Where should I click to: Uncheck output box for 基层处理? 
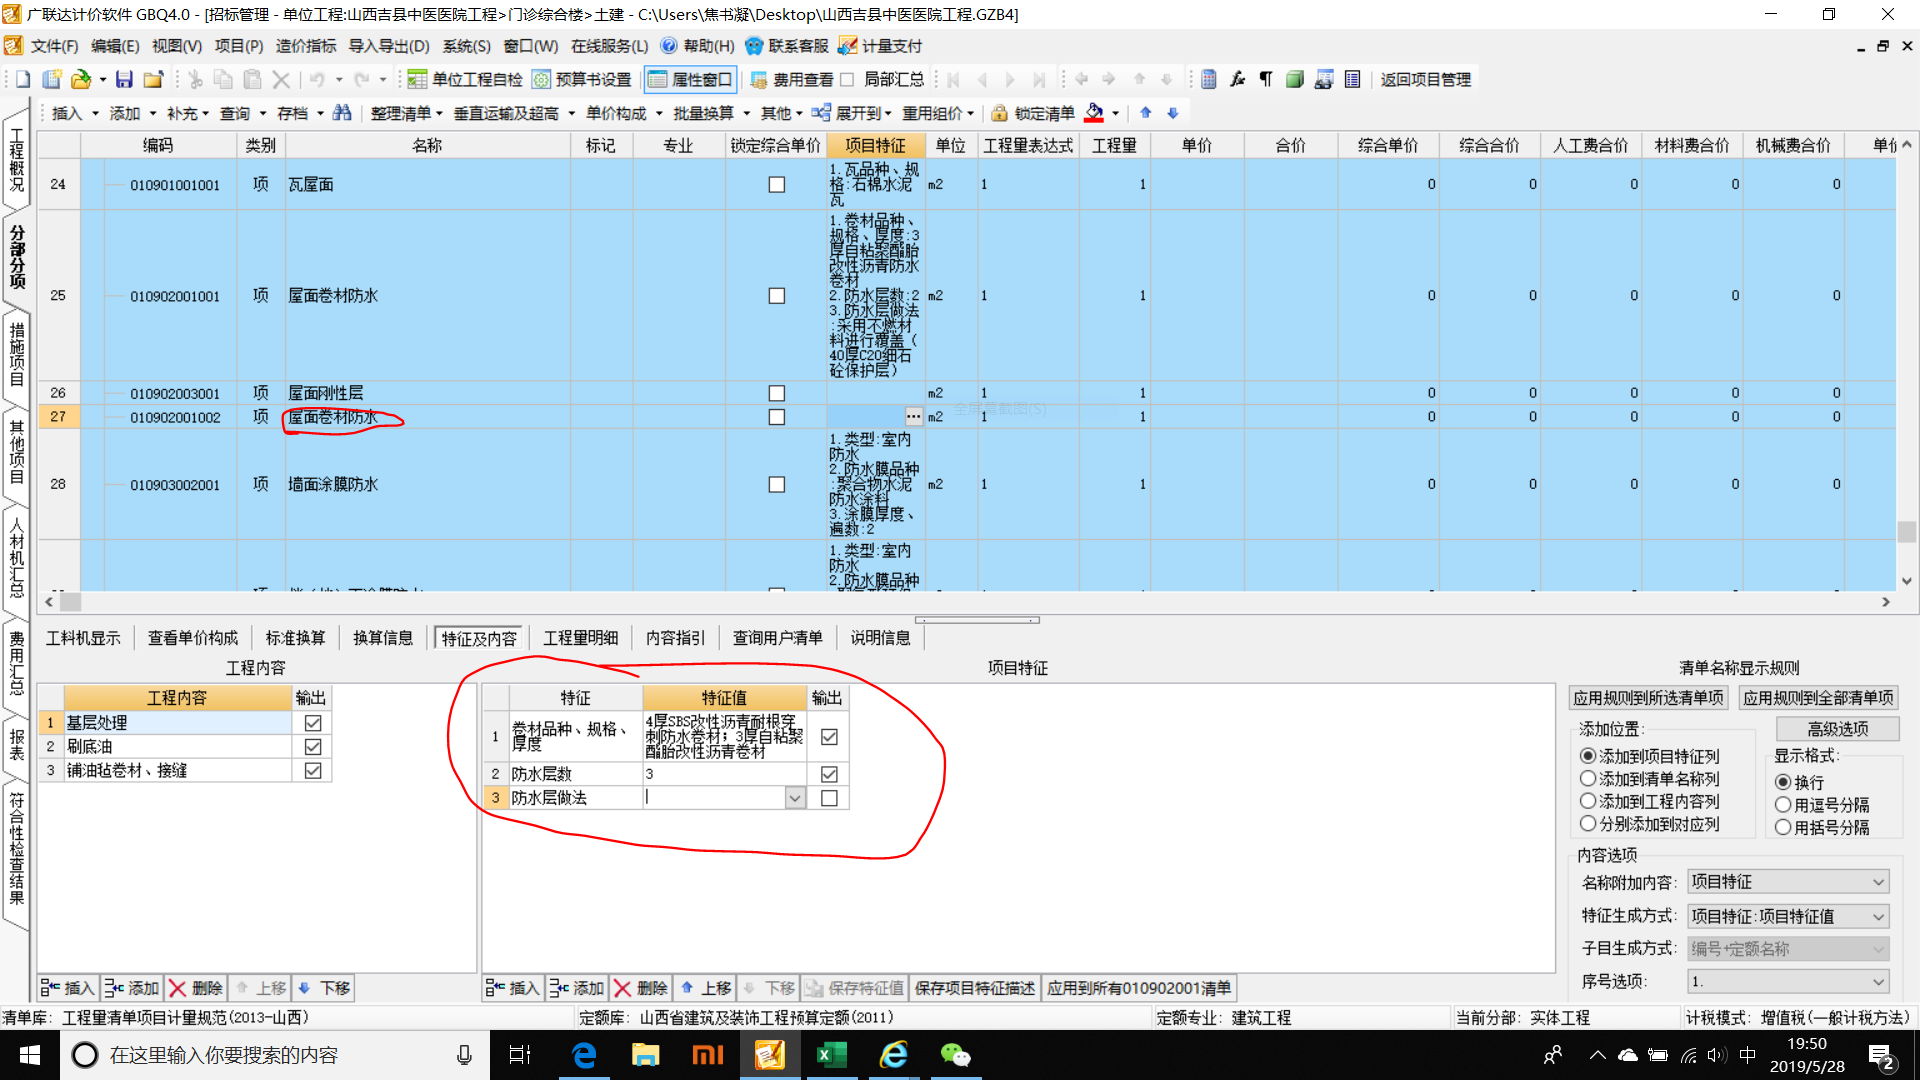[313, 723]
